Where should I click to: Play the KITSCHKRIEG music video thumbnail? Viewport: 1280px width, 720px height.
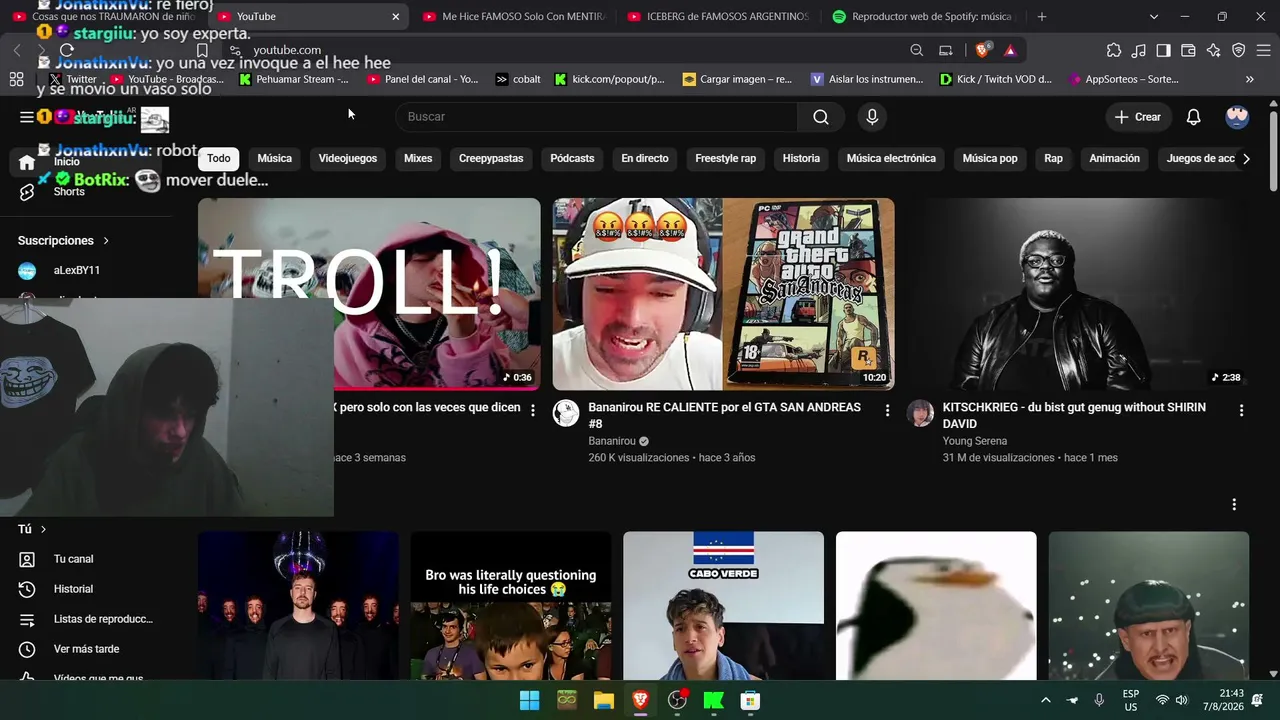pyautogui.click(x=1078, y=294)
